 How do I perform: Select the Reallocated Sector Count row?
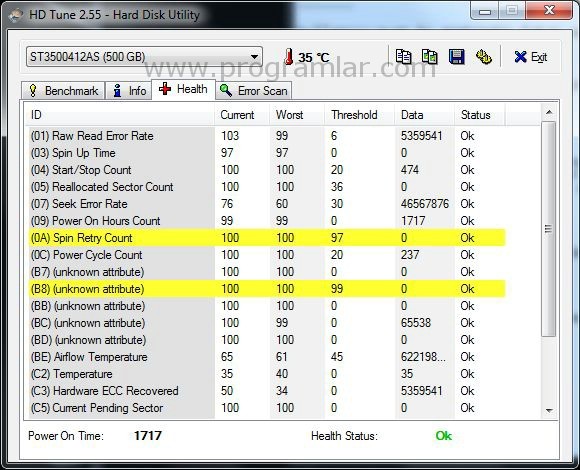tap(266, 187)
